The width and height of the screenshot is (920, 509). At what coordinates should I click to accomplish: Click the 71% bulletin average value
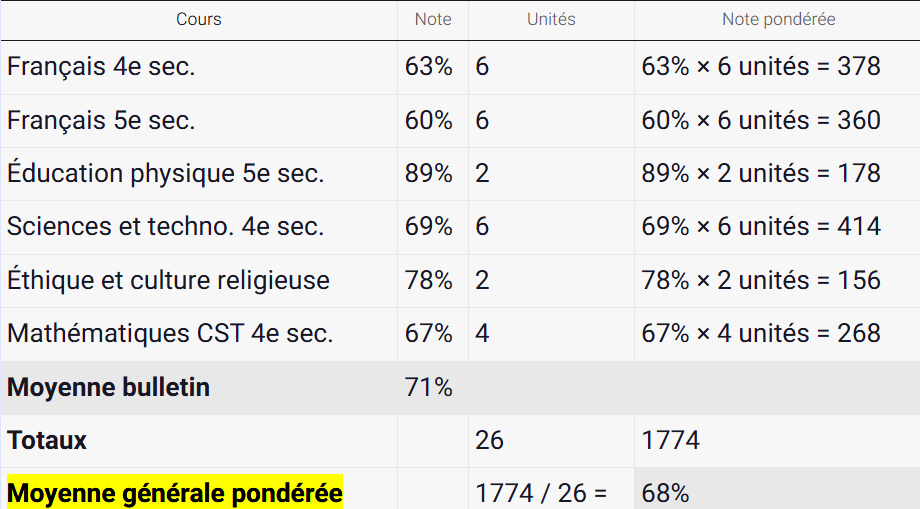(429, 388)
